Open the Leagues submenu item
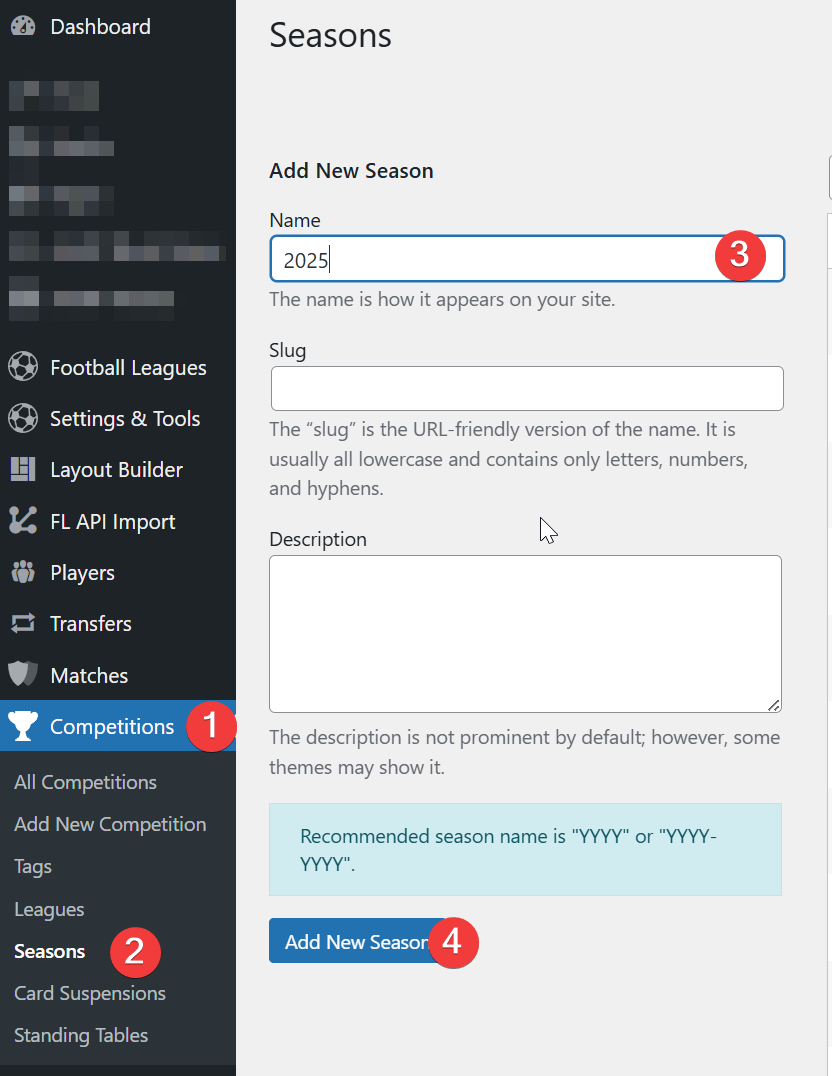This screenshot has width=832, height=1076. [x=49, y=909]
